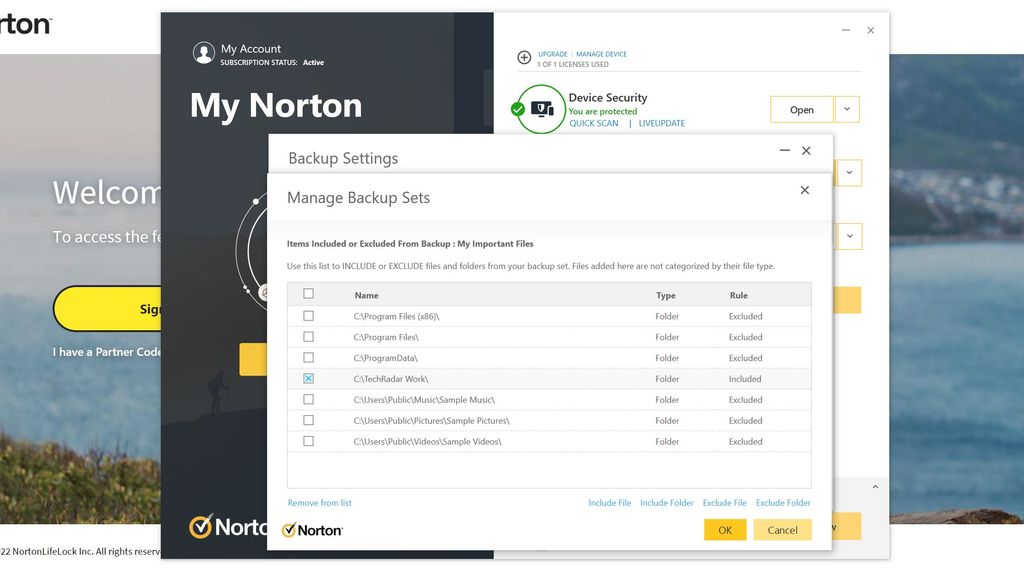Collapse the panel using the caret at bottom right

pos(875,487)
